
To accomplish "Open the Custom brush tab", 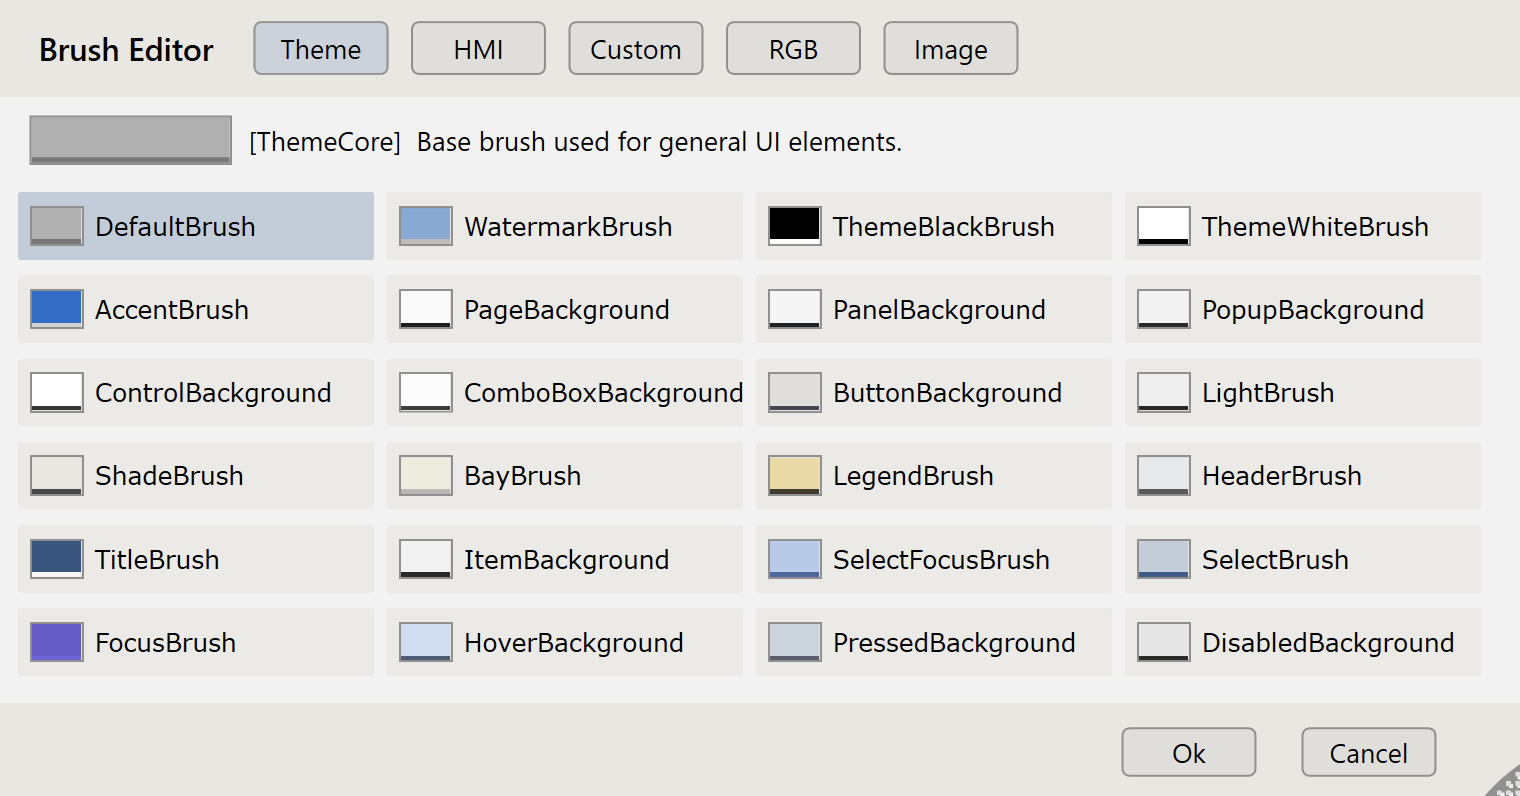I will 635,49.
